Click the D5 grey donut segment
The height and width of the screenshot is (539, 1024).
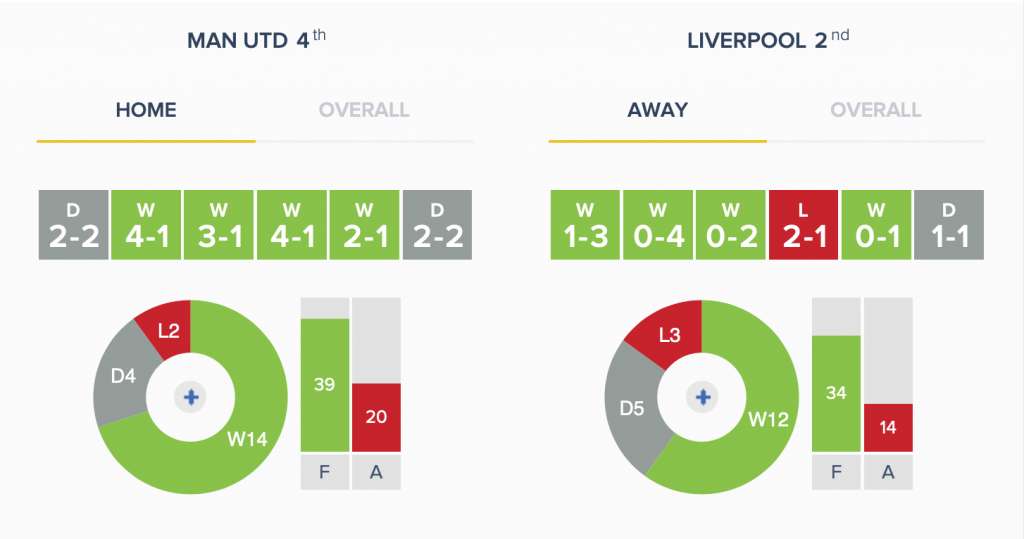[632, 408]
